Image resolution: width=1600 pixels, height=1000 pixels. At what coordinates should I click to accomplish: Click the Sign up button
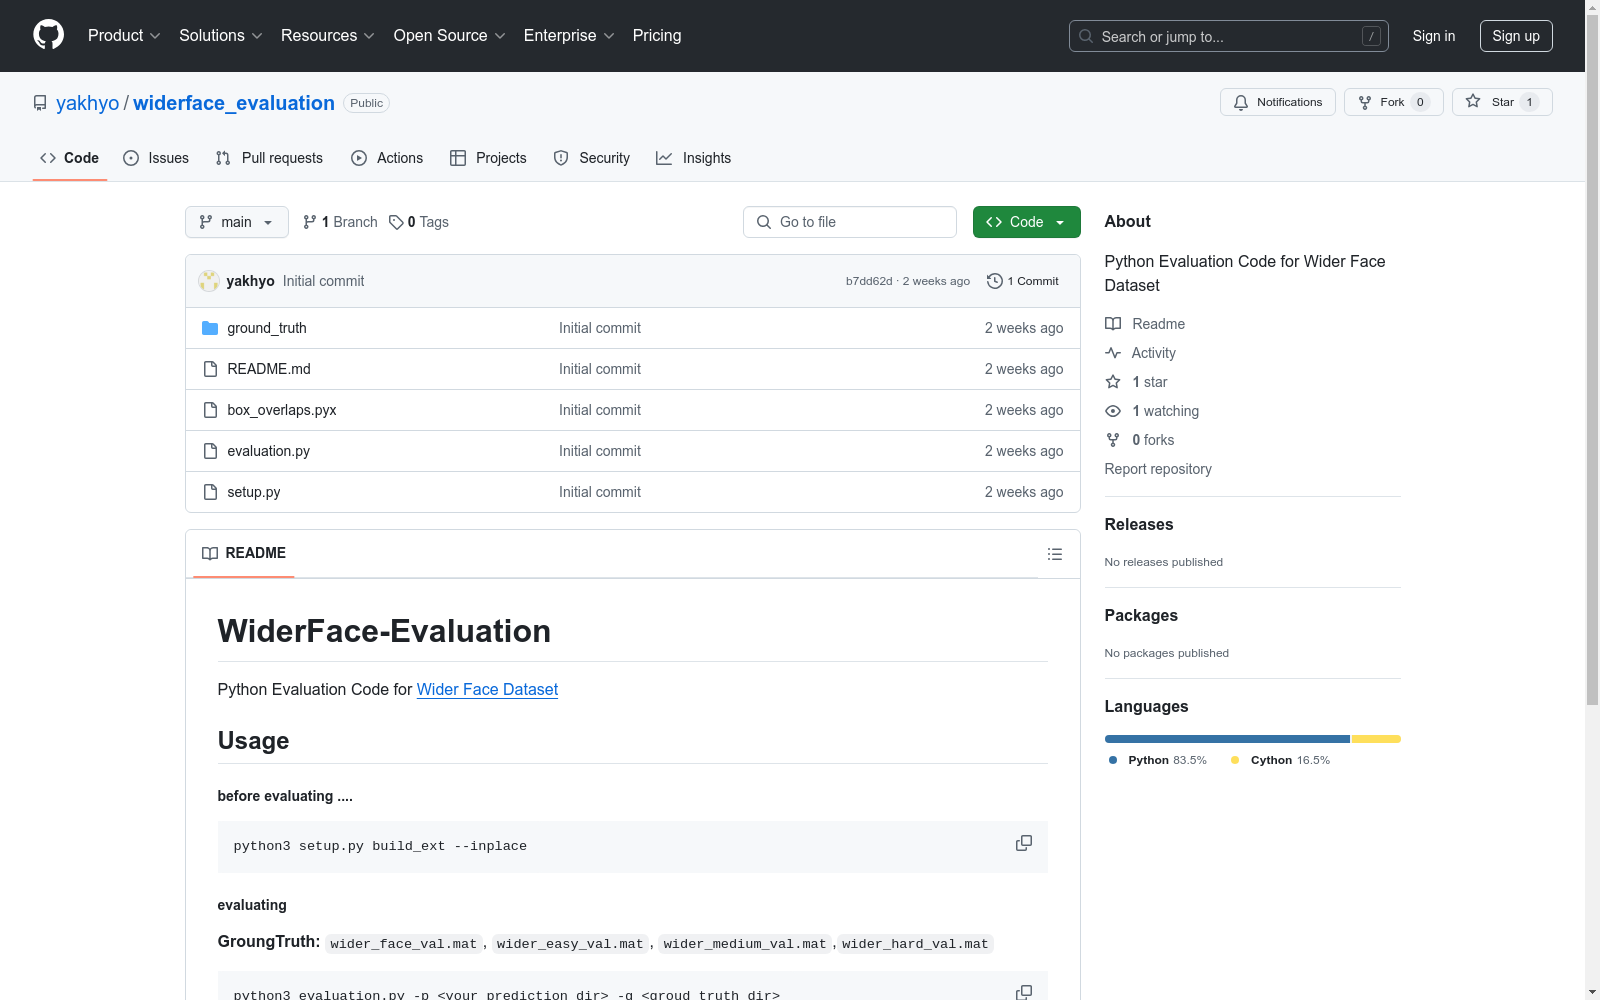pos(1516,36)
